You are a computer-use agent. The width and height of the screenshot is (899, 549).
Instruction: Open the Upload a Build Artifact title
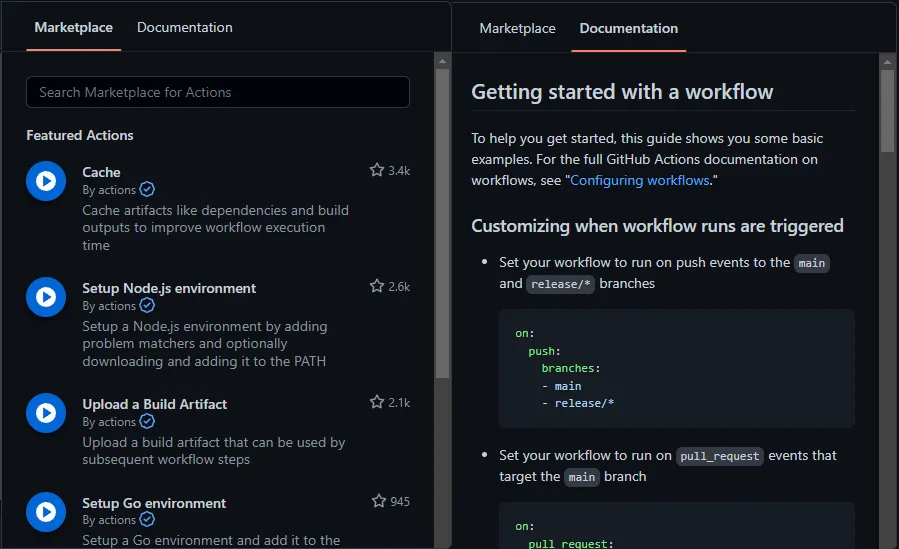[x=155, y=405]
